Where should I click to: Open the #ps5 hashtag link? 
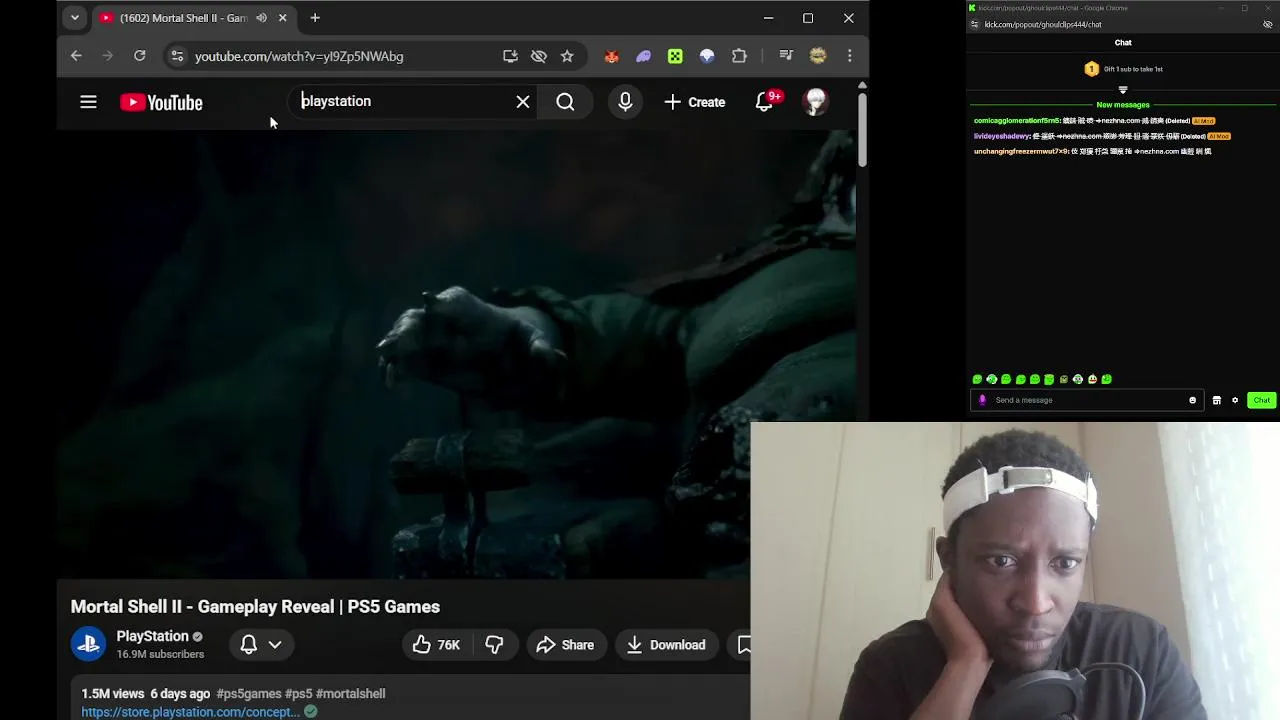tap(299, 693)
